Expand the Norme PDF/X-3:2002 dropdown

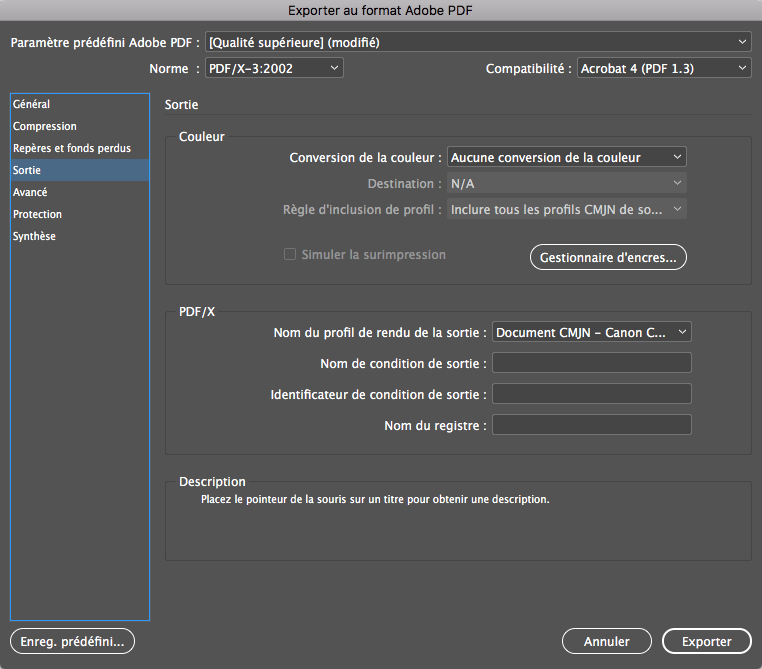tap(273, 68)
